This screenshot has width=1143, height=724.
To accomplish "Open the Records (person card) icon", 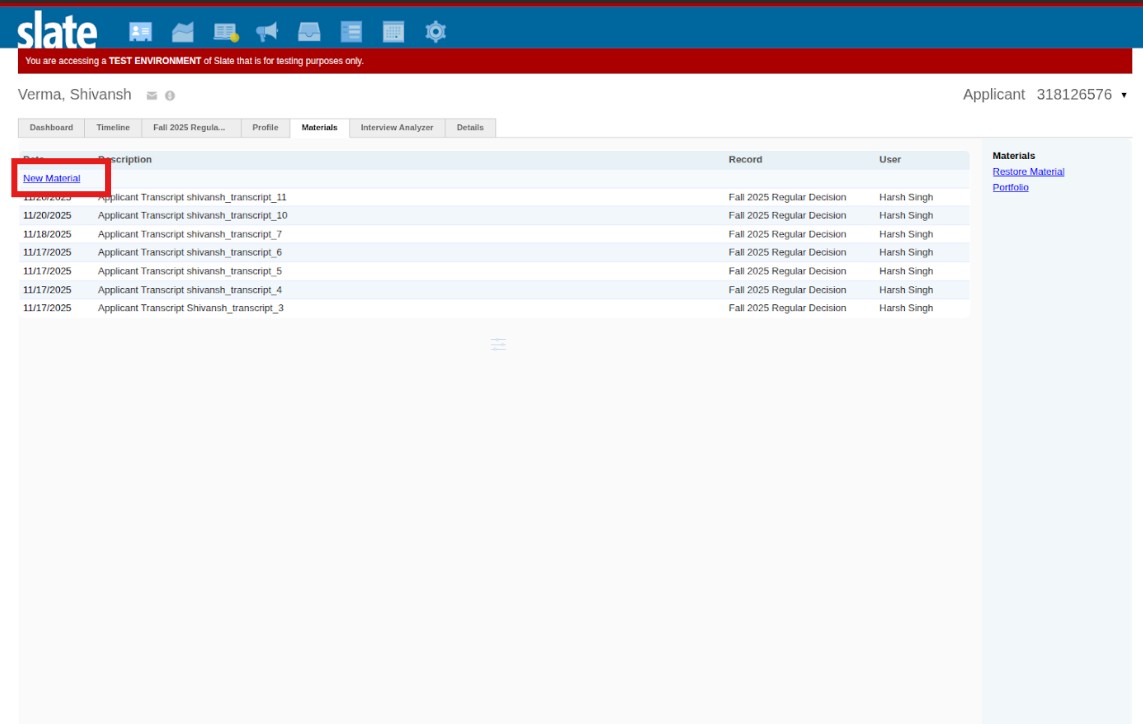I will pos(140,32).
